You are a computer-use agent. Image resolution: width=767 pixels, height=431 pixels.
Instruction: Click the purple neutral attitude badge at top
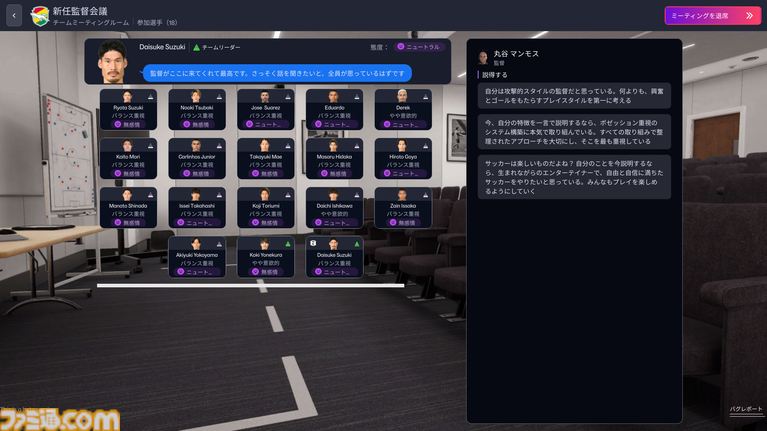(419, 47)
